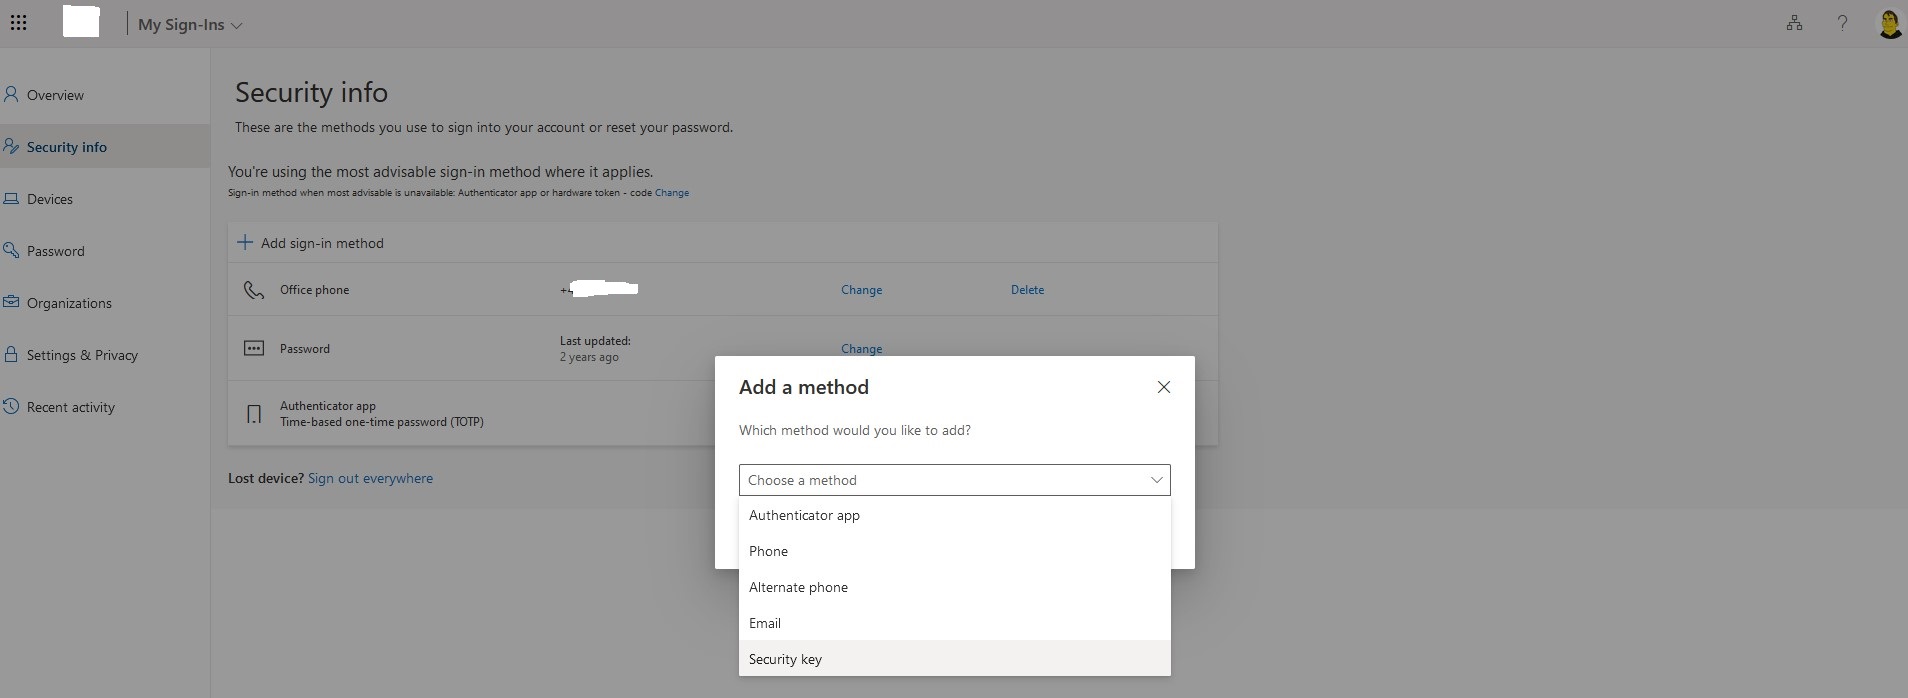Viewport: 1908px width, 698px height.
Task: Open the user profile avatar
Action: coord(1889,24)
